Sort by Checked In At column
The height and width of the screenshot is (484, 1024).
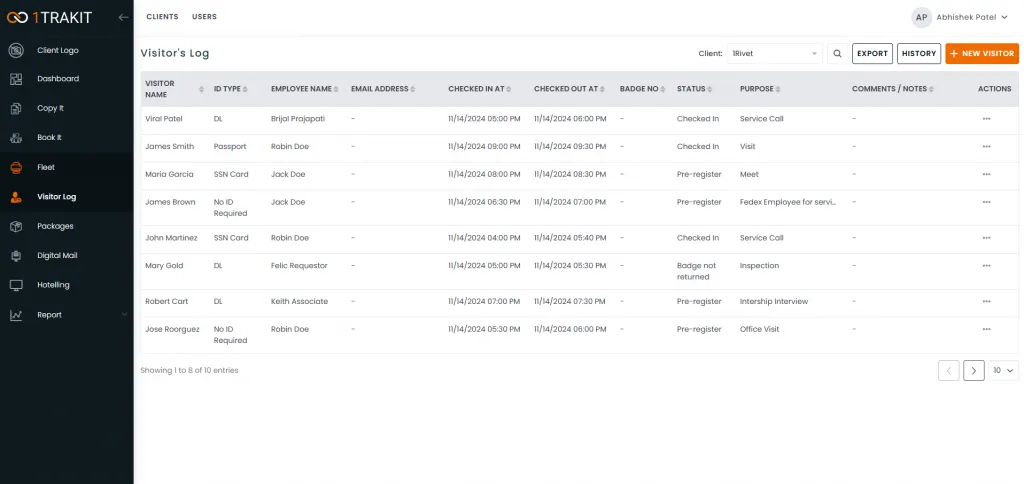coord(509,89)
